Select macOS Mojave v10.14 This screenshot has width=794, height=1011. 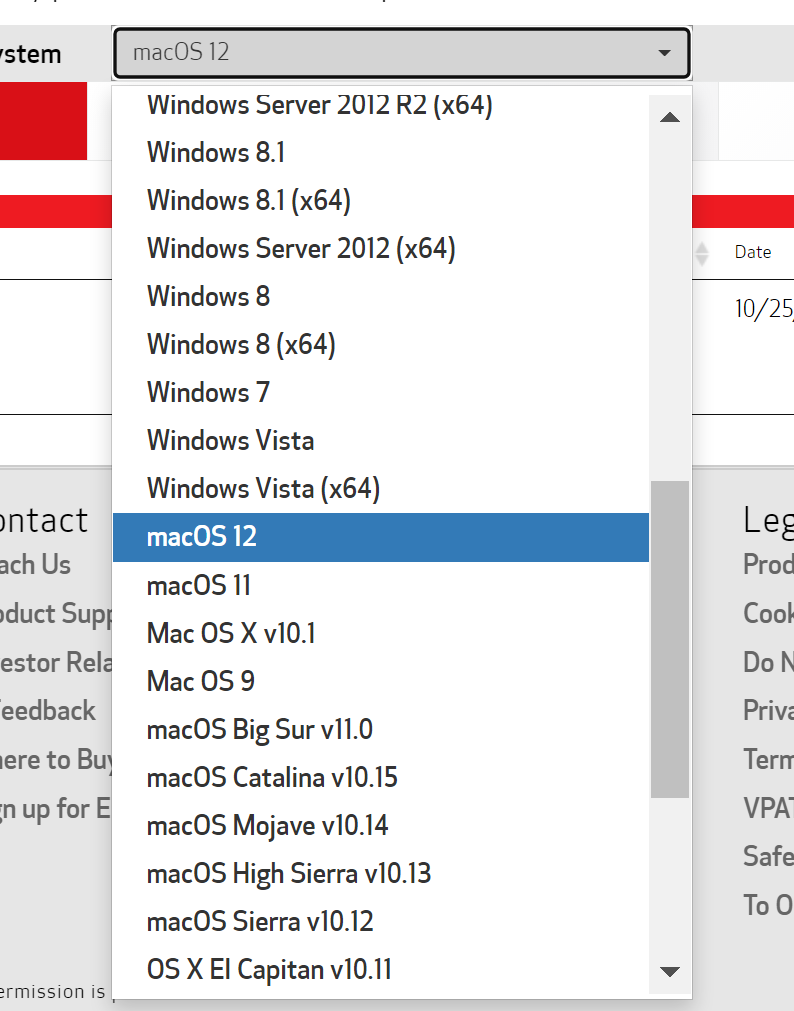click(267, 825)
